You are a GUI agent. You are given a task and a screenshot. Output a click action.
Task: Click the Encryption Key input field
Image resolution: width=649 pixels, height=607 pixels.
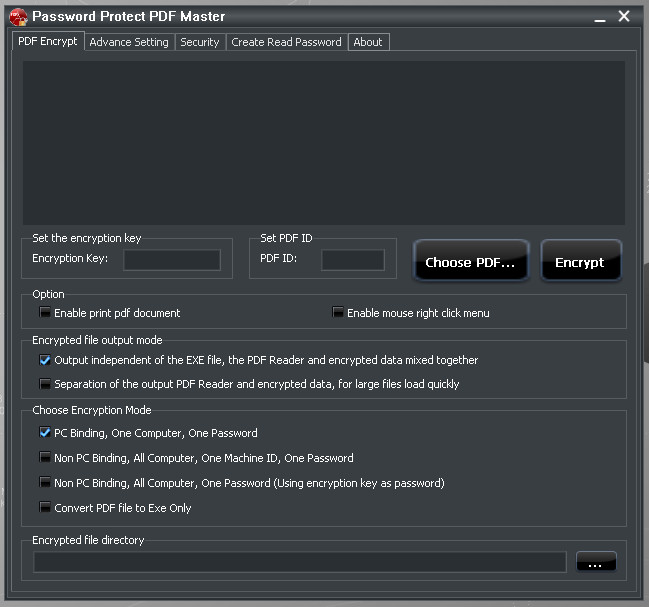172,260
